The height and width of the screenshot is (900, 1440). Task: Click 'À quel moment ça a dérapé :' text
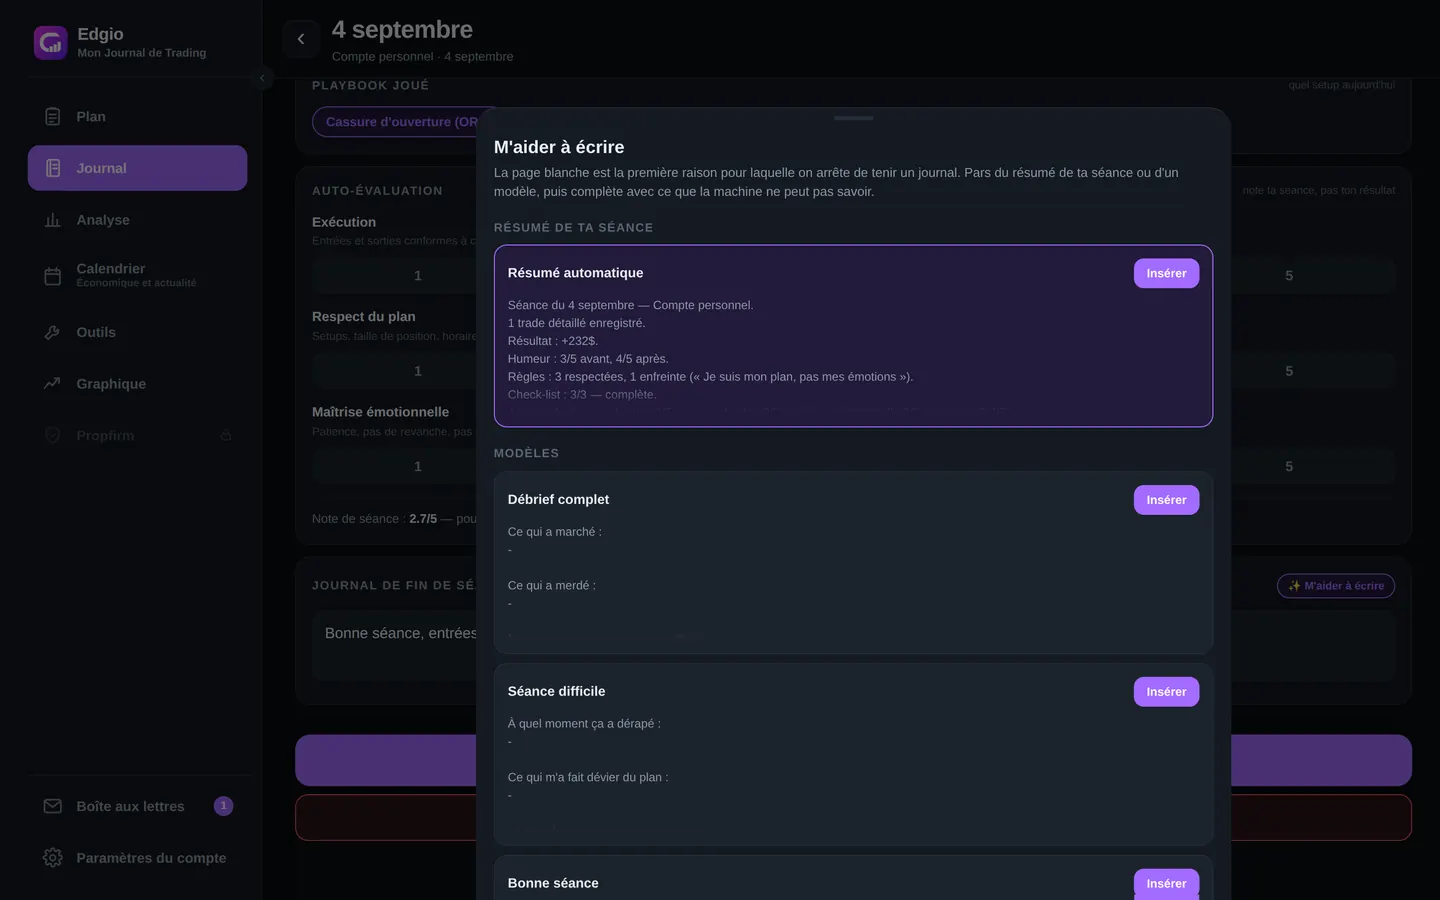pos(584,724)
